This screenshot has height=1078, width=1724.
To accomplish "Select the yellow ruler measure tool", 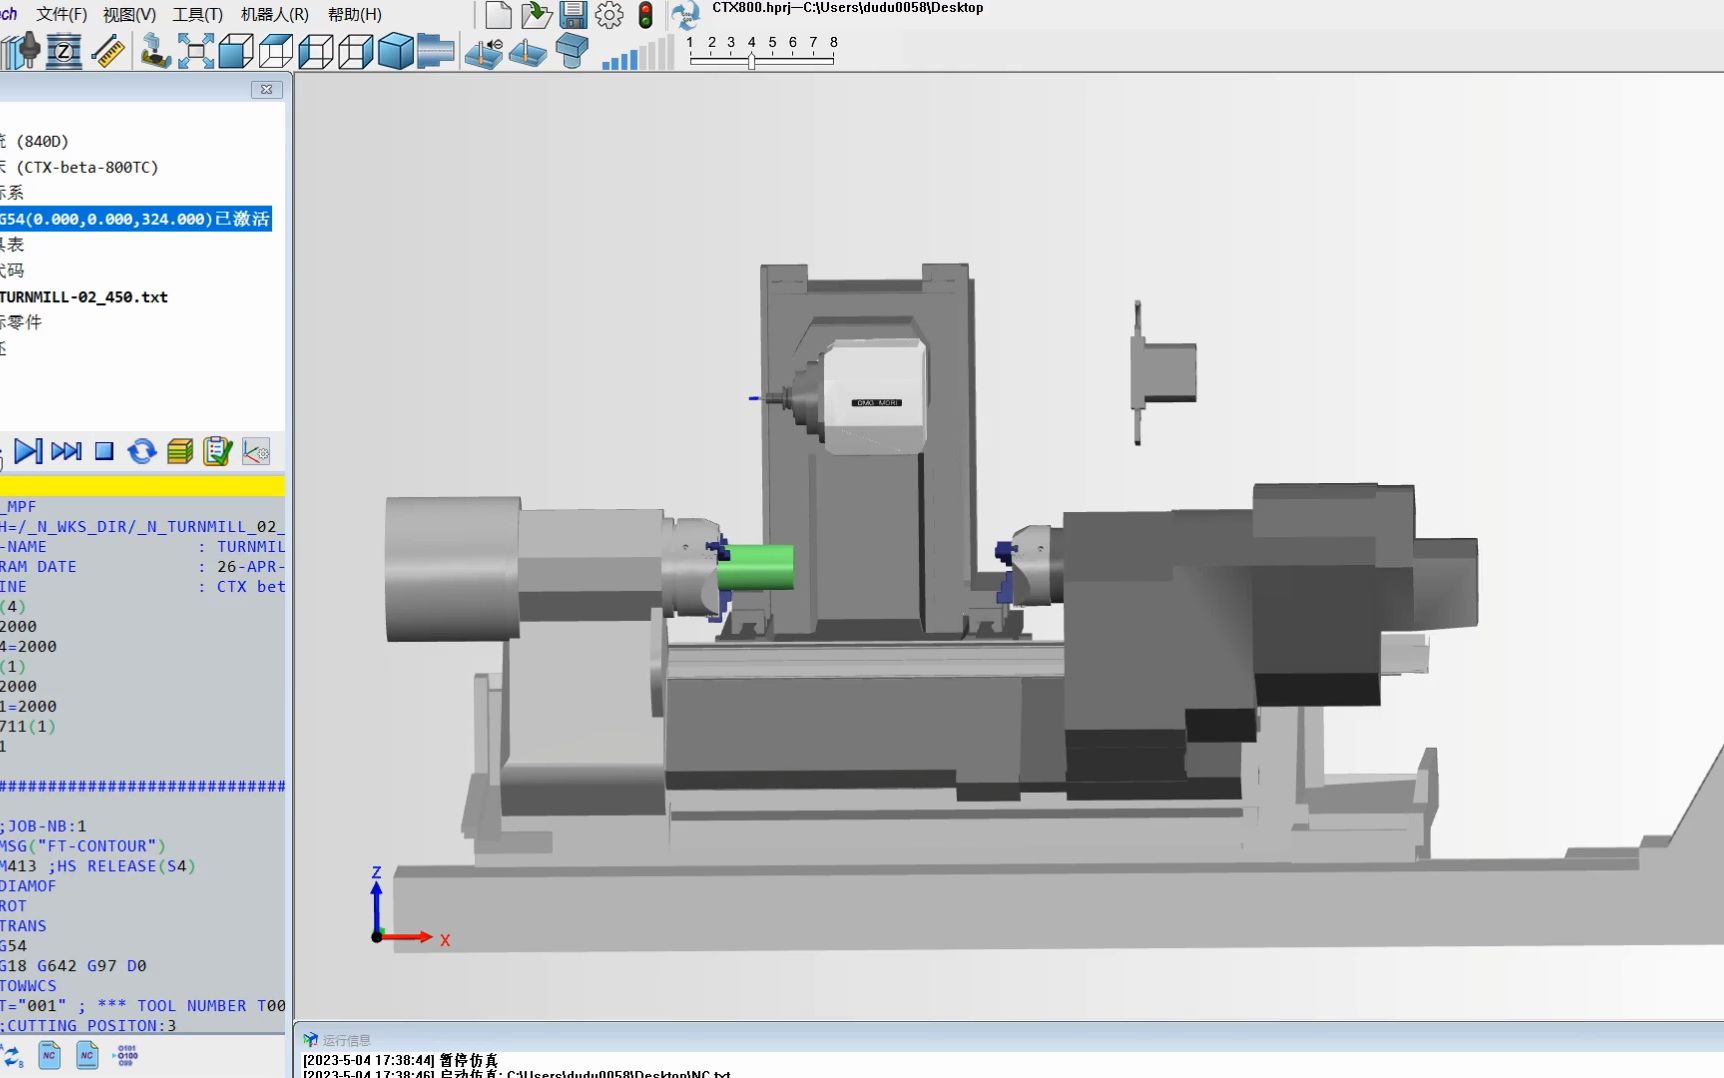I will coord(108,51).
